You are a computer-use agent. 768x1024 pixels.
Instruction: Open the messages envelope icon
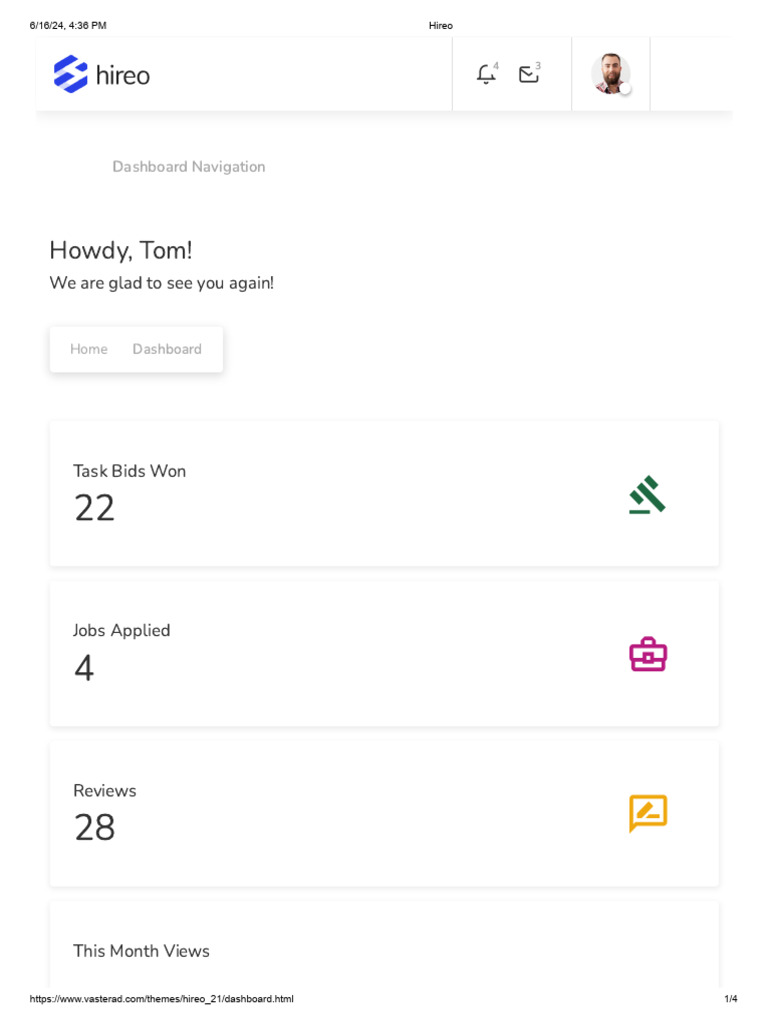pos(528,74)
